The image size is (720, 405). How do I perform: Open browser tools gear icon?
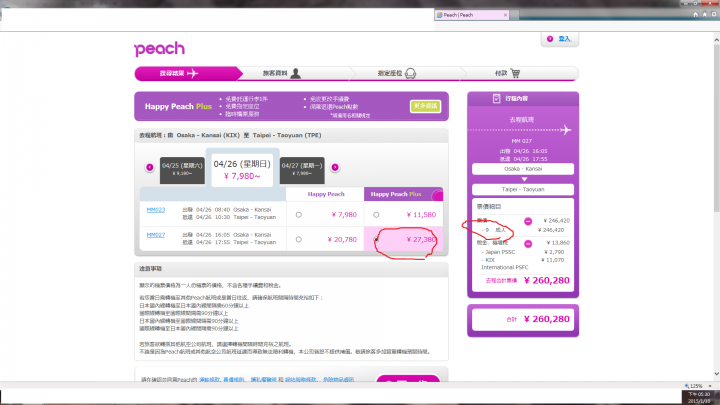point(714,14)
